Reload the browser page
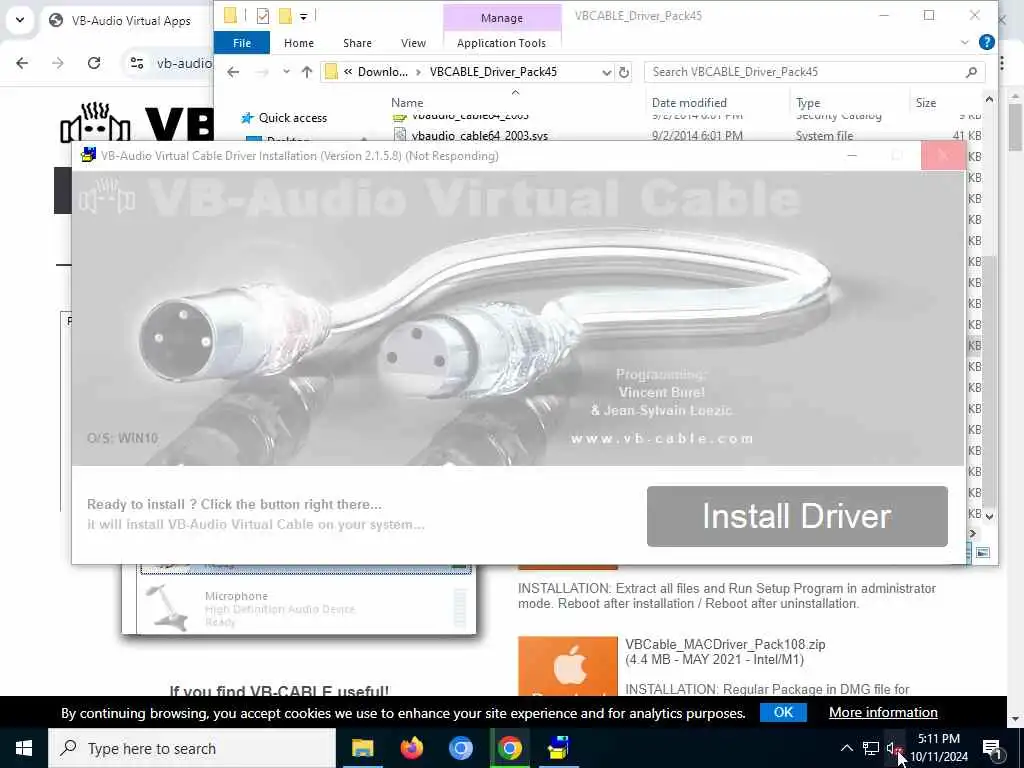Image resolution: width=1024 pixels, height=768 pixels. 94,63
